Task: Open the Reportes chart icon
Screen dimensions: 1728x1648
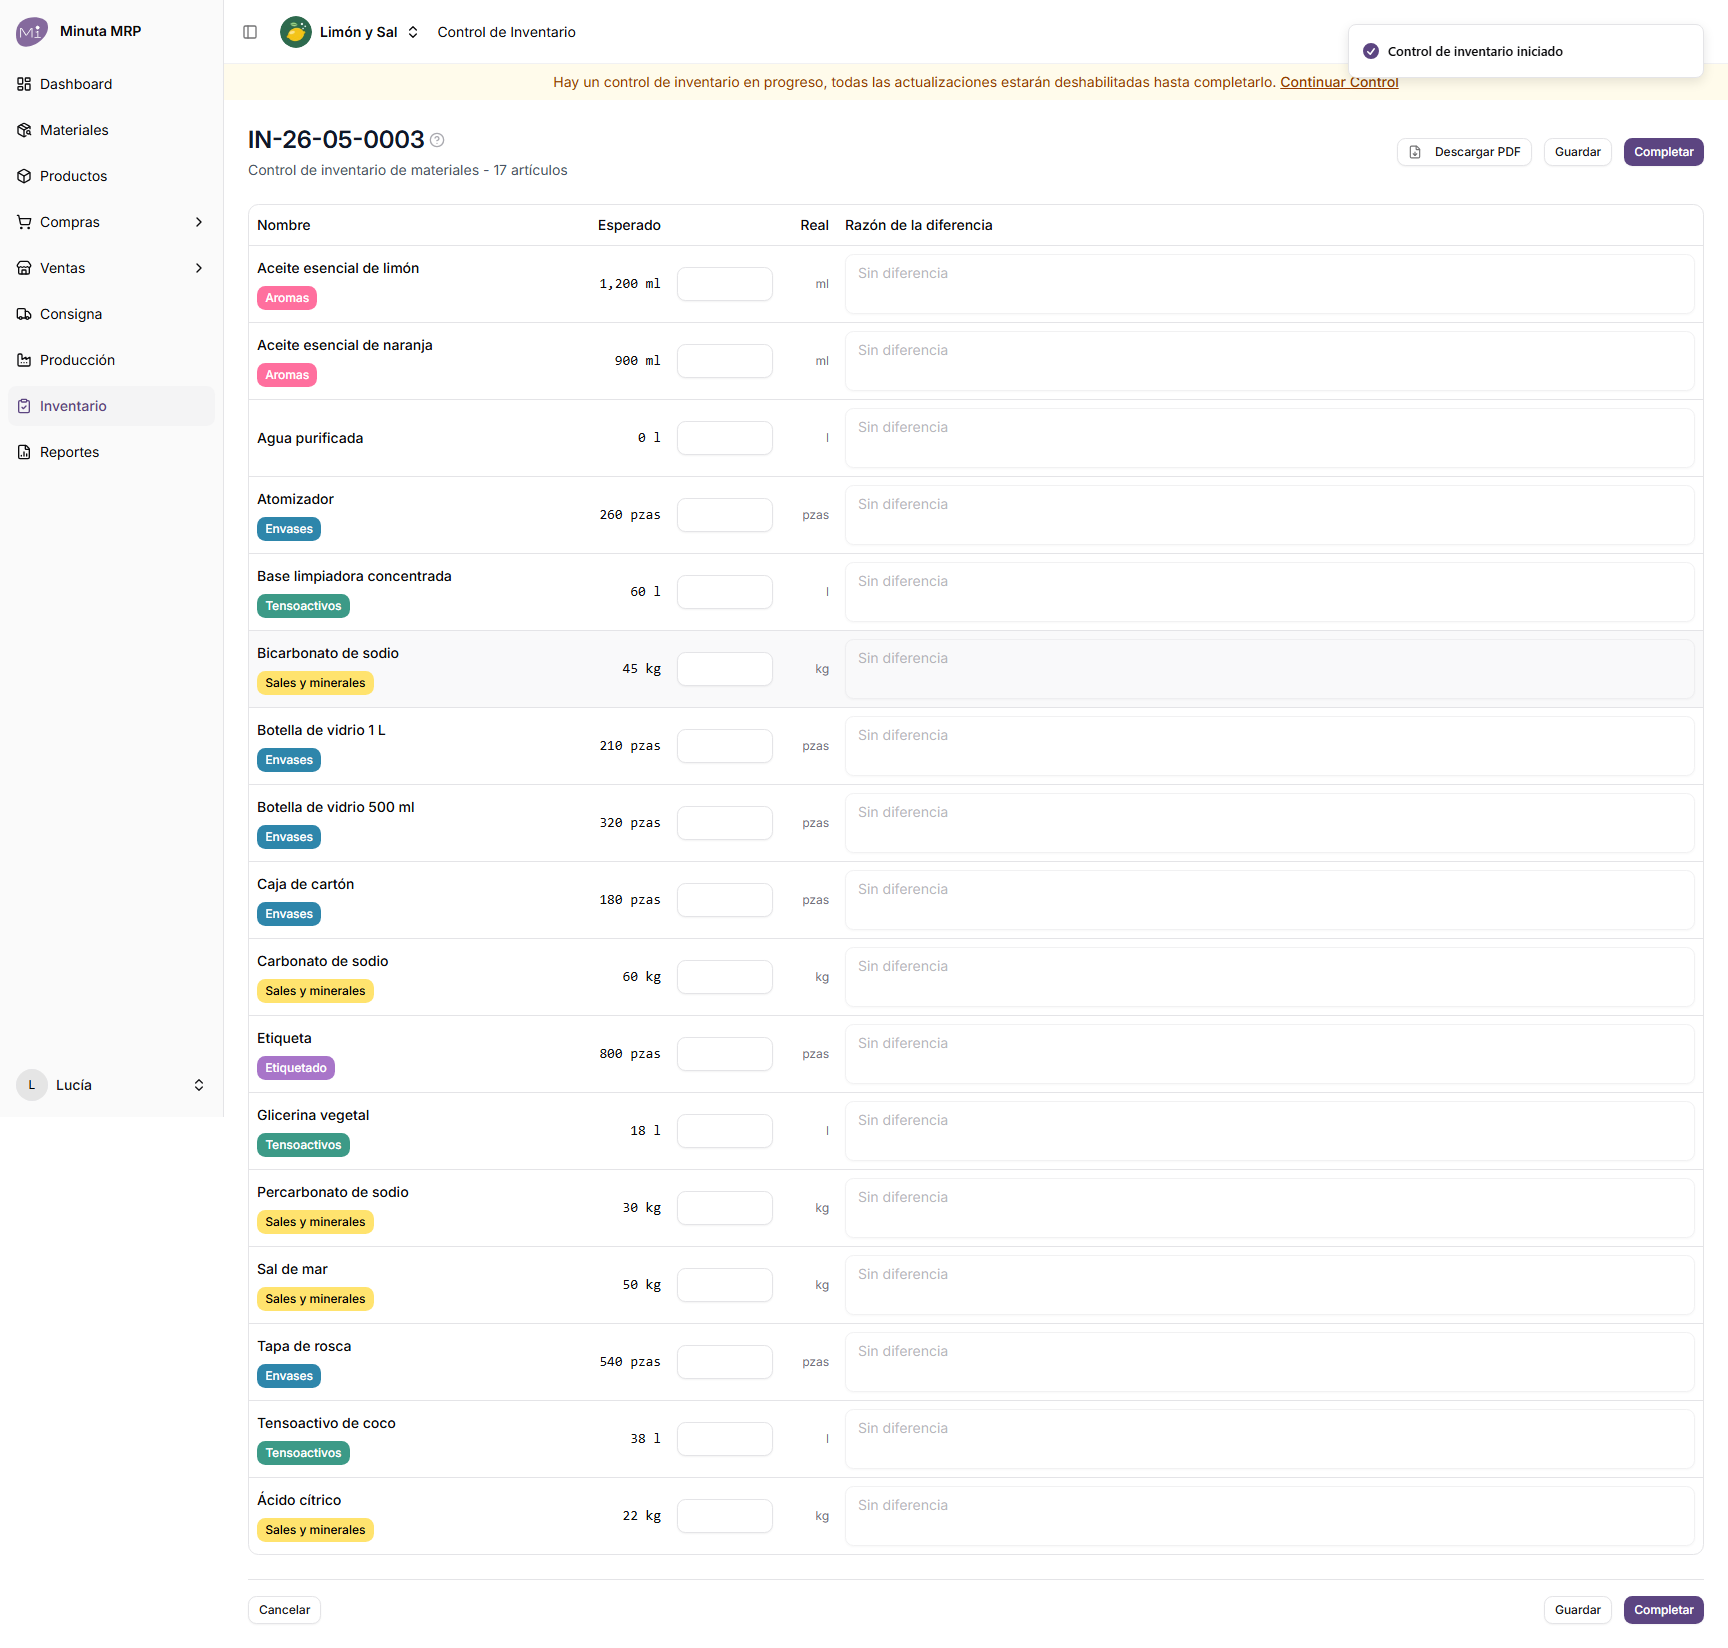Action: pos(24,452)
